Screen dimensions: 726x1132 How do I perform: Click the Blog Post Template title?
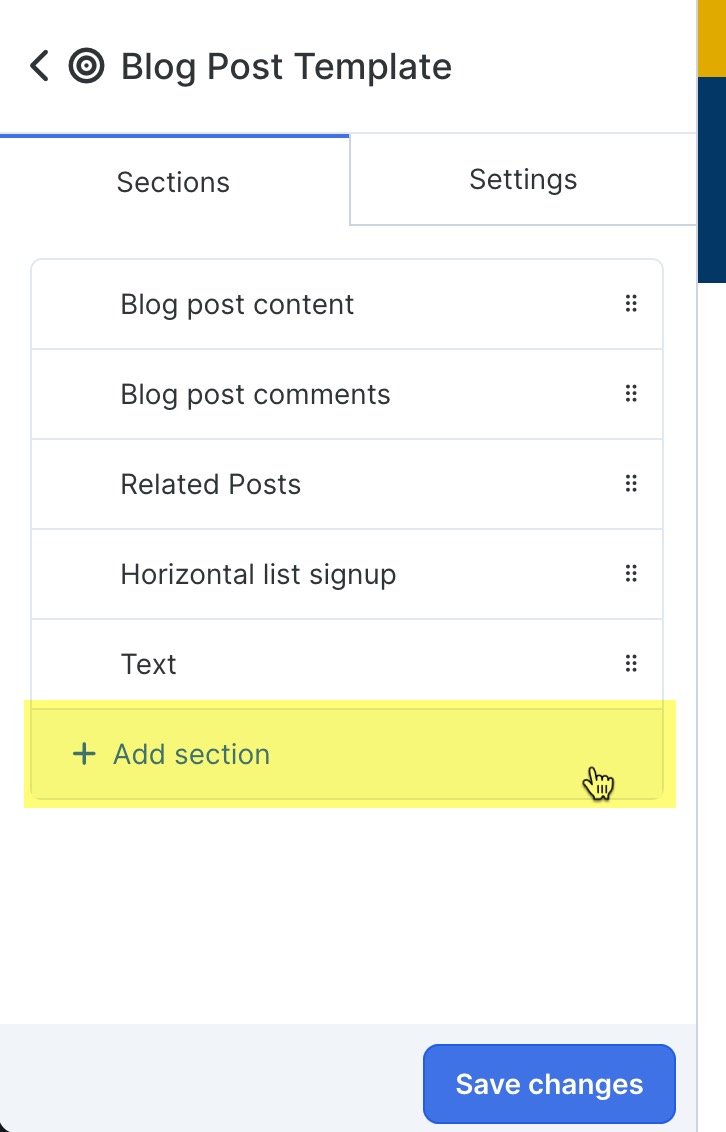[285, 66]
